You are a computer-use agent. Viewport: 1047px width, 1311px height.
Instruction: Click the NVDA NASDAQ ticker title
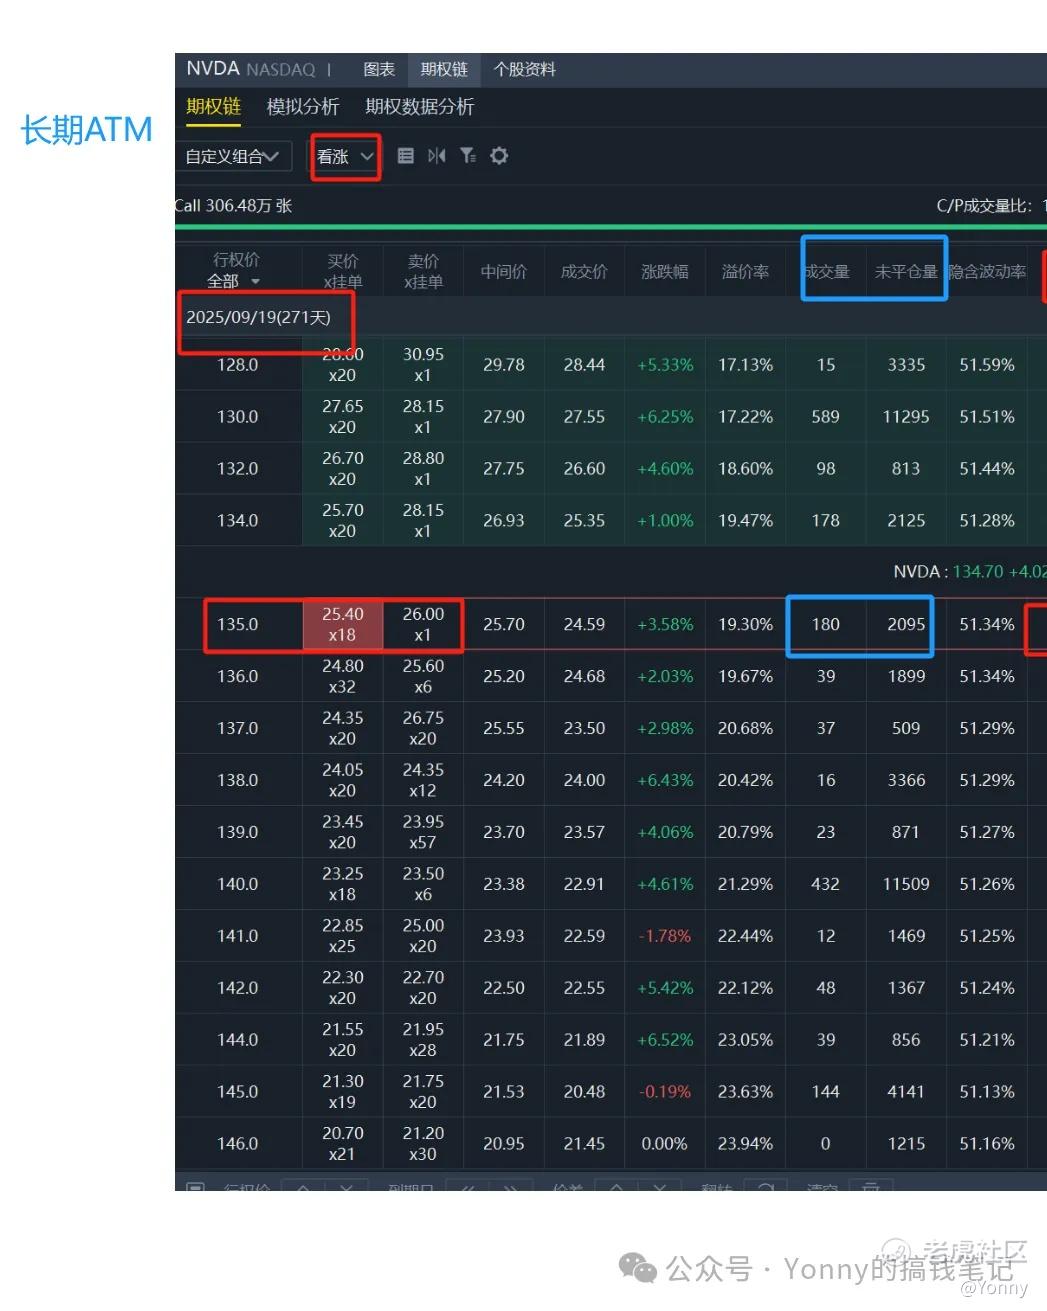point(250,69)
